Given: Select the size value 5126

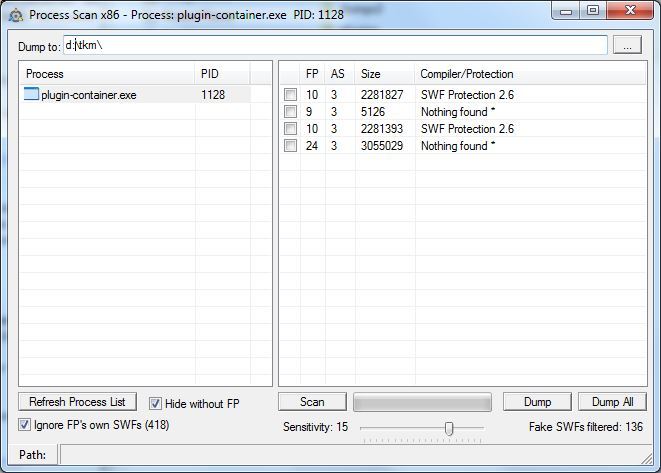Looking at the screenshot, I should point(373,111).
